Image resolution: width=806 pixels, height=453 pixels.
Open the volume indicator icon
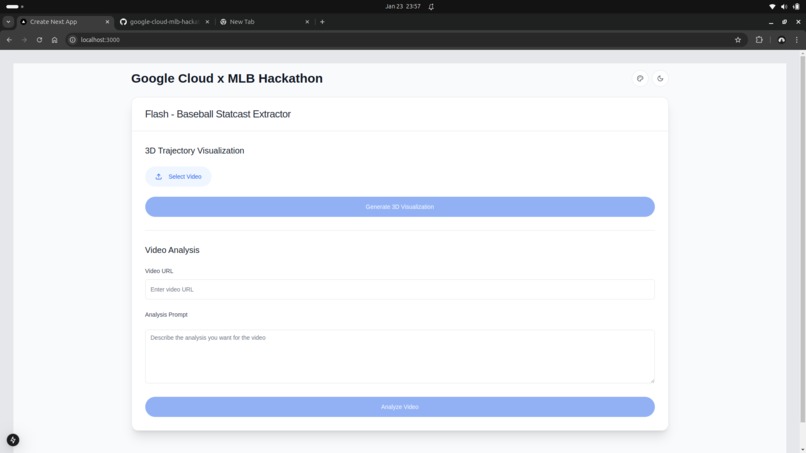784,7
